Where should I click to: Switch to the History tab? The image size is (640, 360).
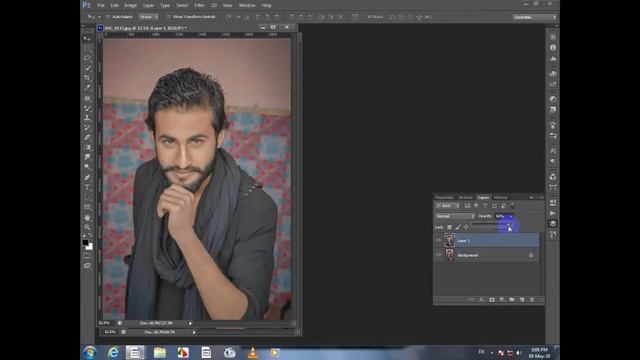point(500,198)
